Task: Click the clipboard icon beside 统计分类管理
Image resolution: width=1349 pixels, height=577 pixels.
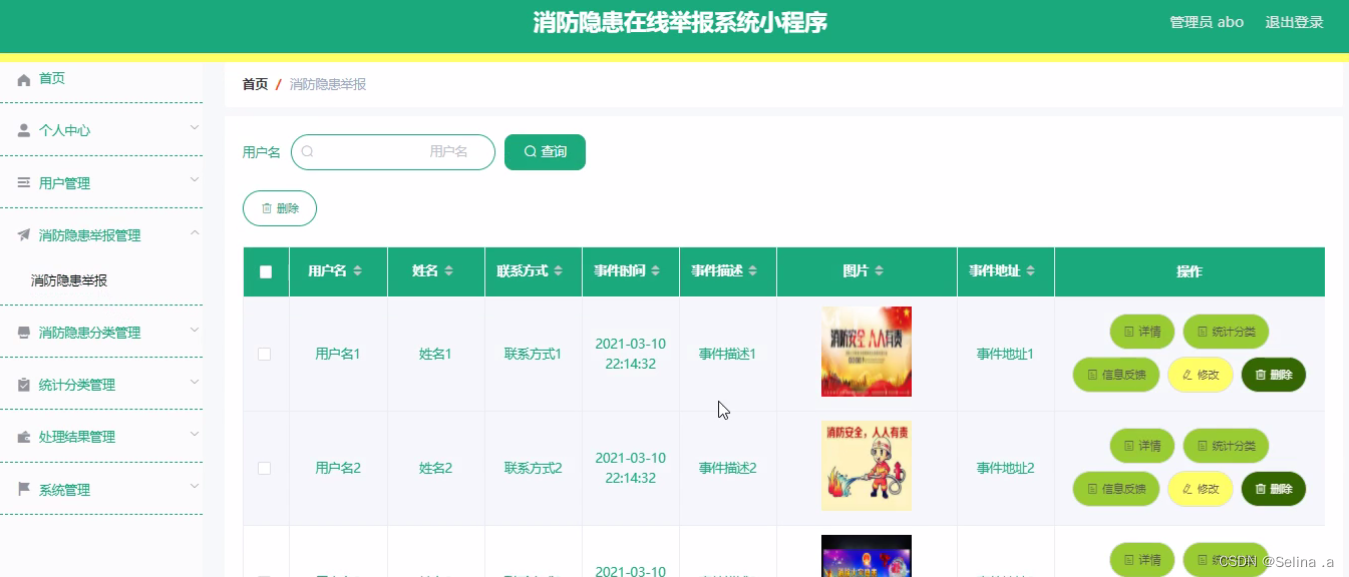Action: (x=24, y=385)
